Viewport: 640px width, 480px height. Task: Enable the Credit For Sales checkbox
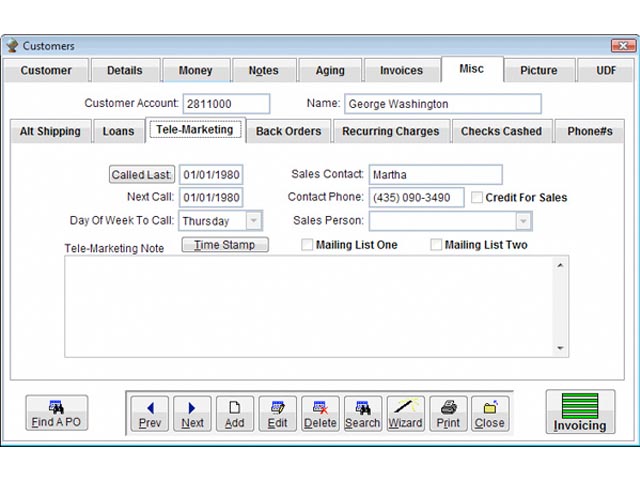476,198
